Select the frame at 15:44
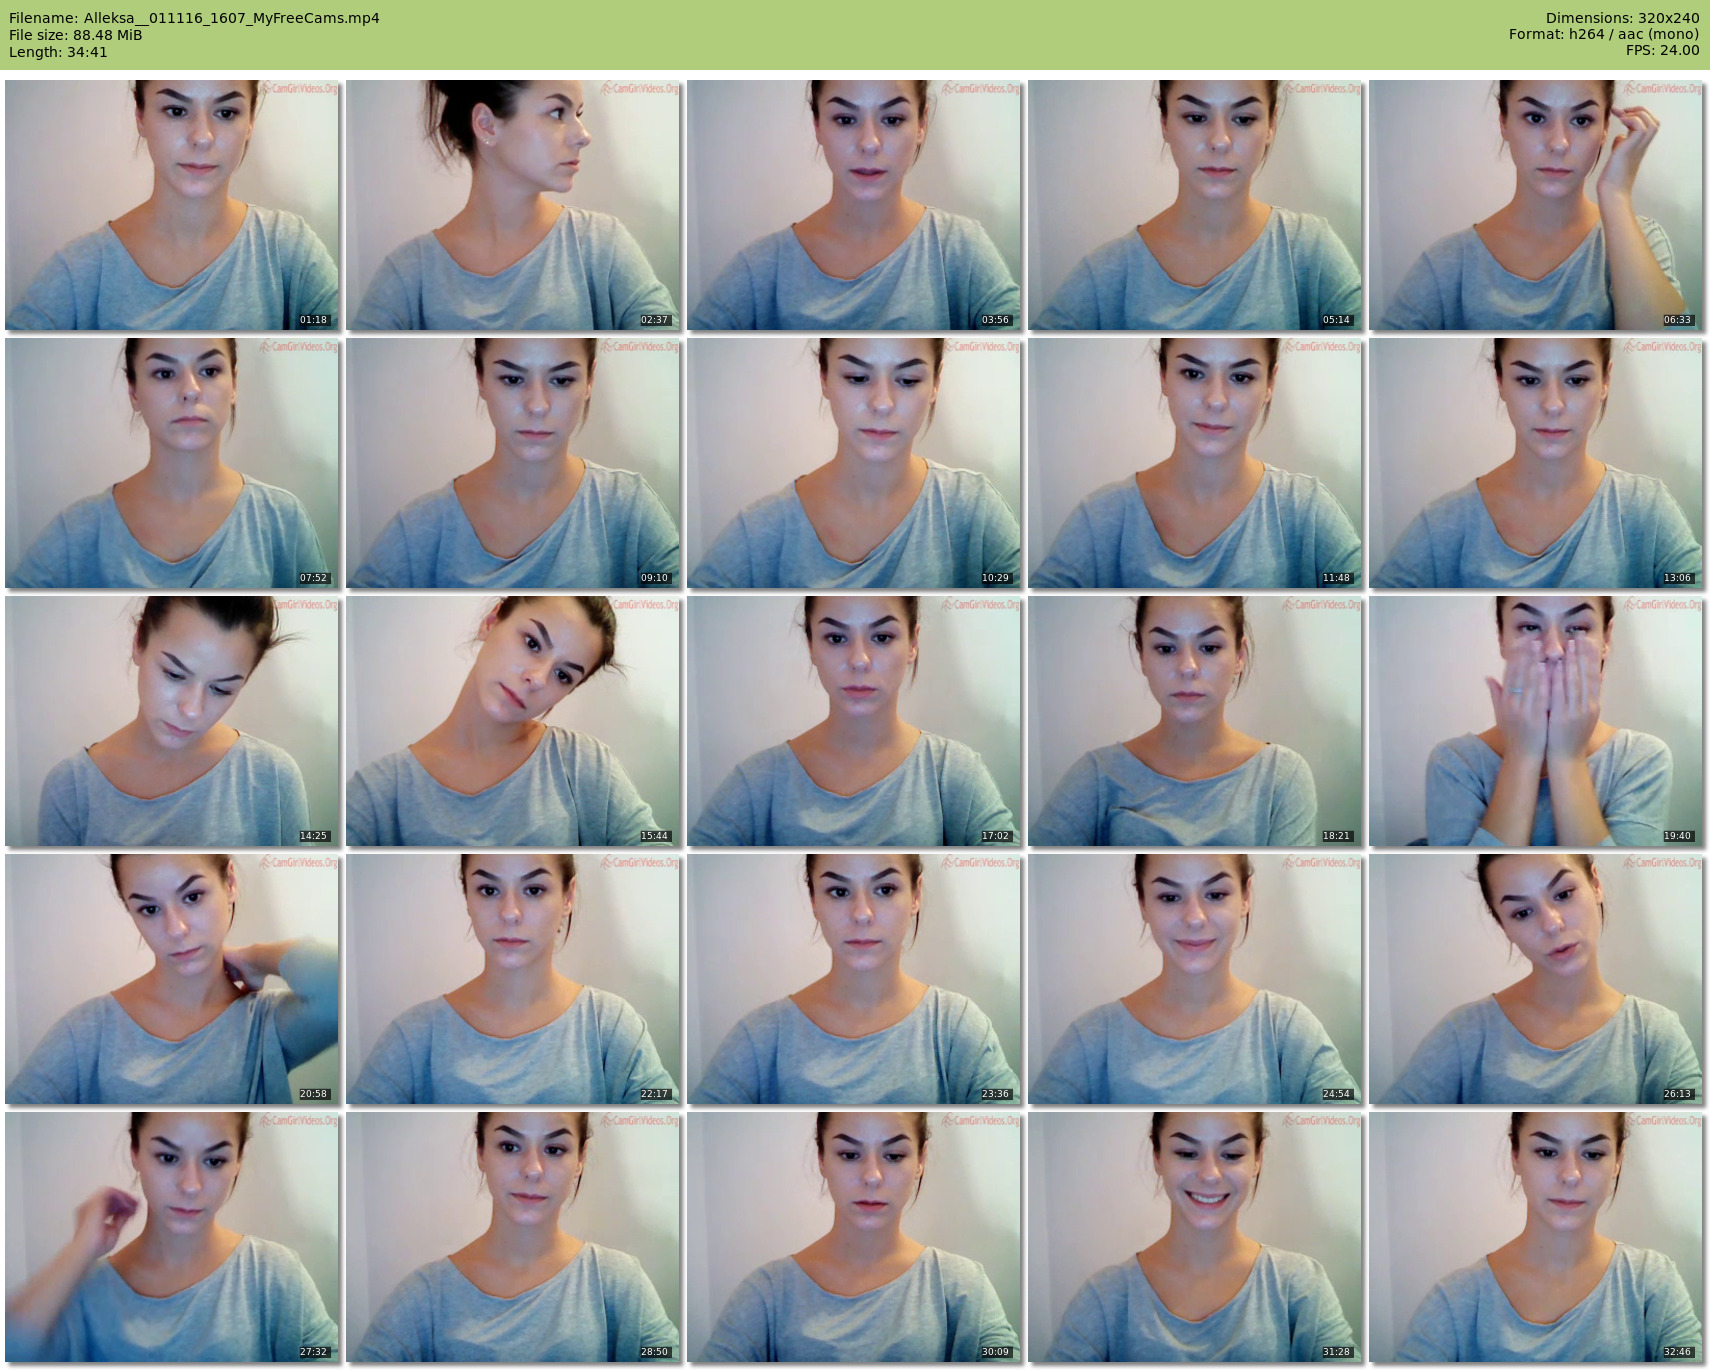This screenshot has width=1710, height=1370. click(x=513, y=721)
